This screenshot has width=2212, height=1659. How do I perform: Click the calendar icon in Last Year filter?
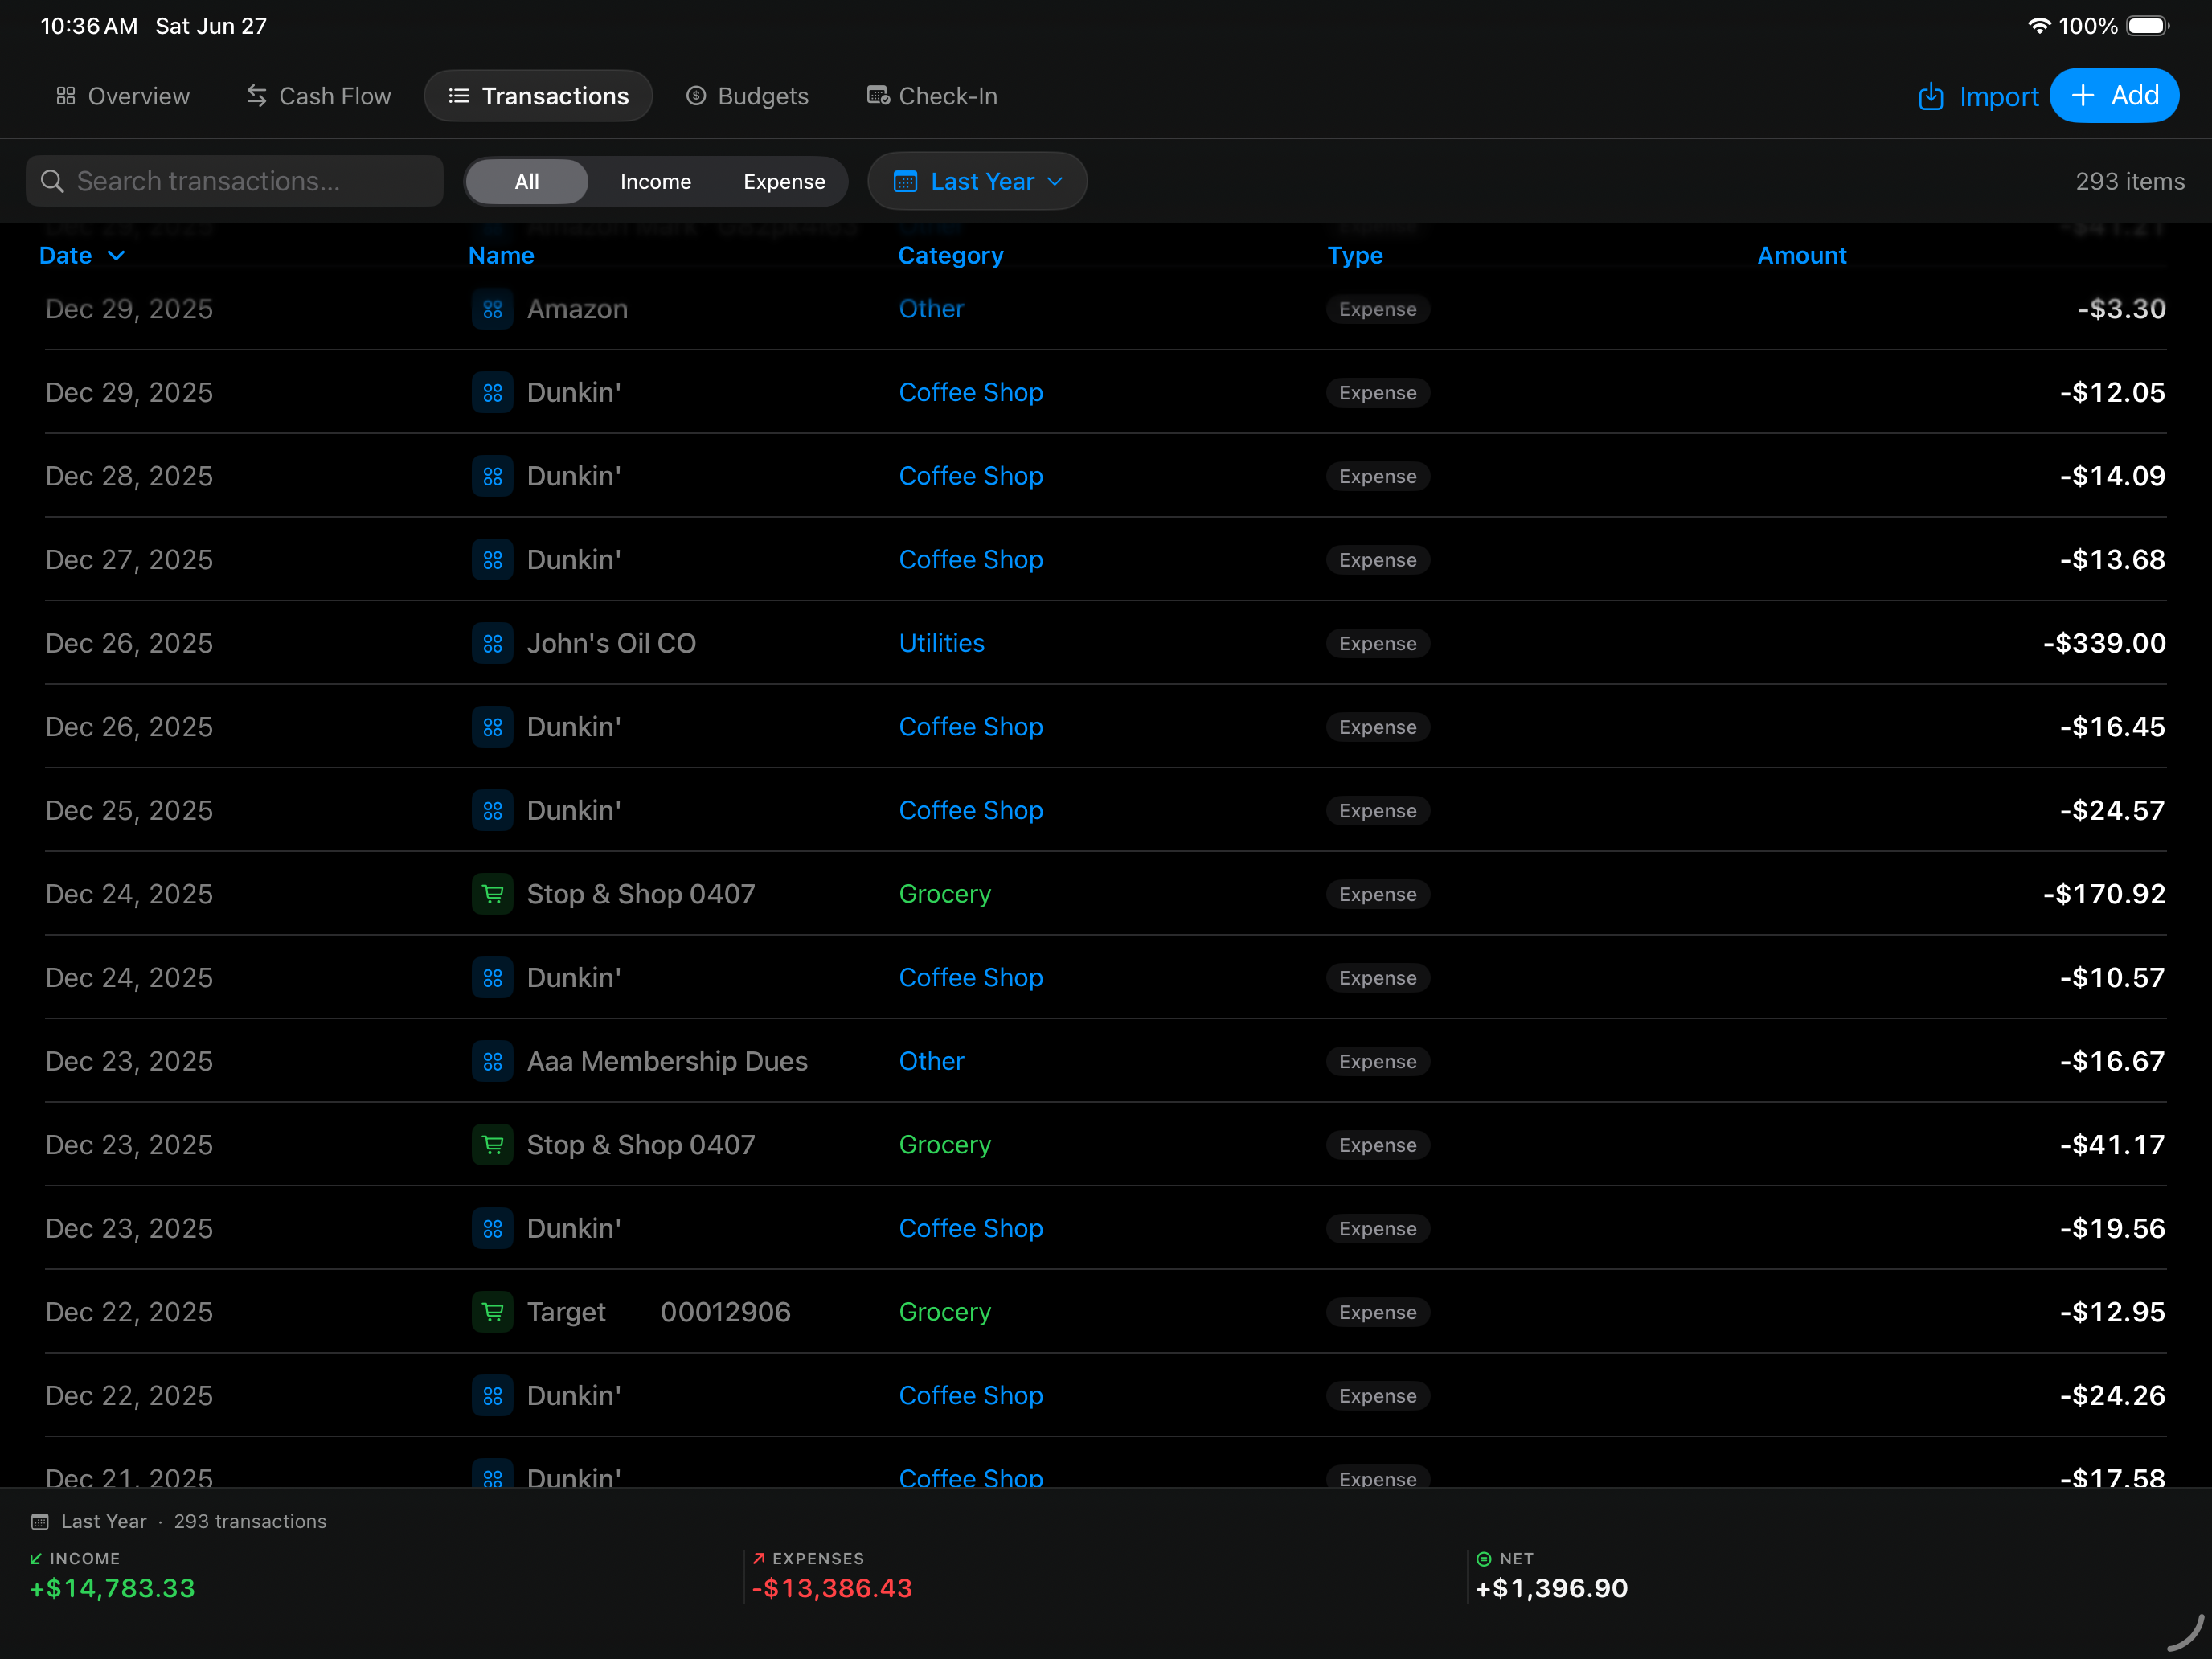click(x=905, y=181)
